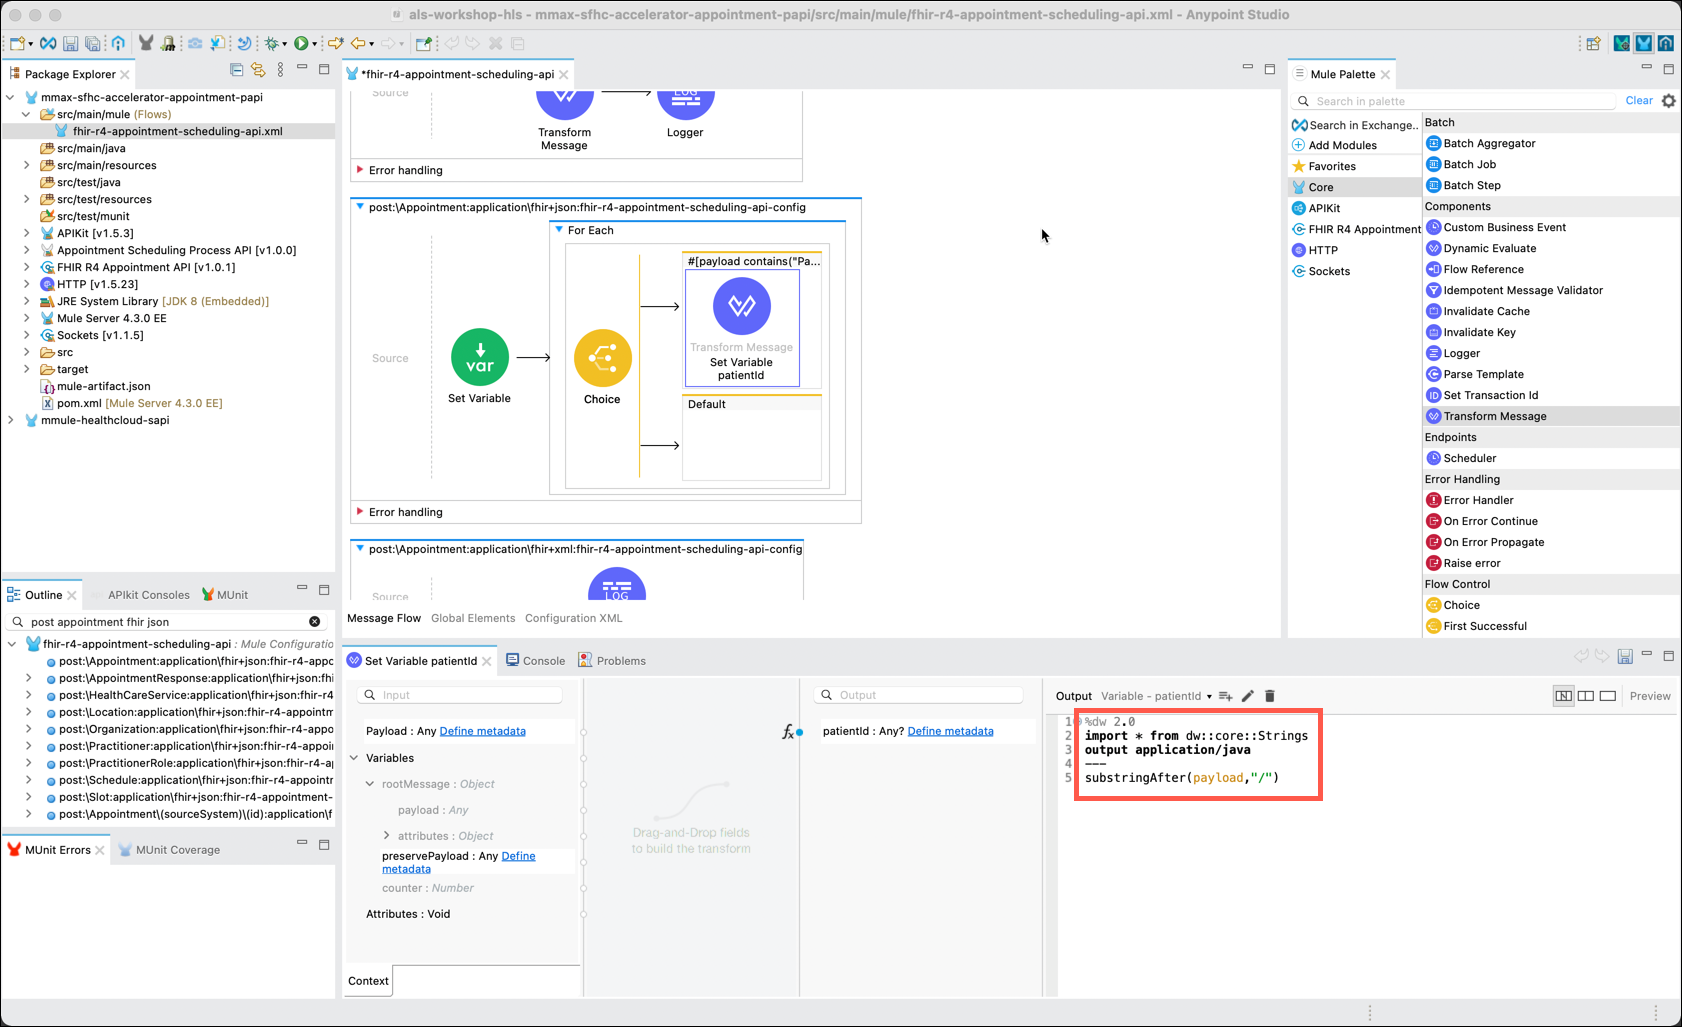Click Add Modules in the palette
The width and height of the screenshot is (1682, 1027).
tap(1334, 145)
